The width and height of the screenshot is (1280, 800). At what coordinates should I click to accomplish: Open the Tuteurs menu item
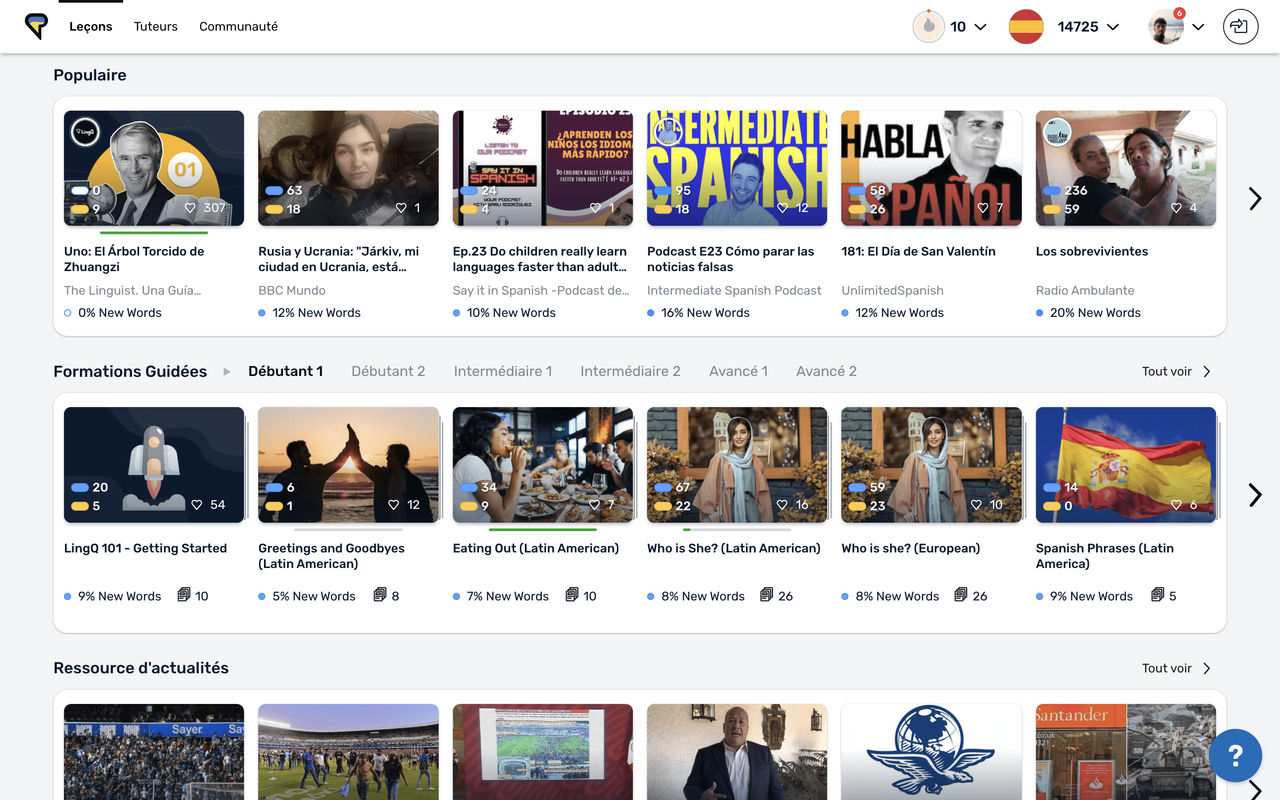click(x=156, y=27)
